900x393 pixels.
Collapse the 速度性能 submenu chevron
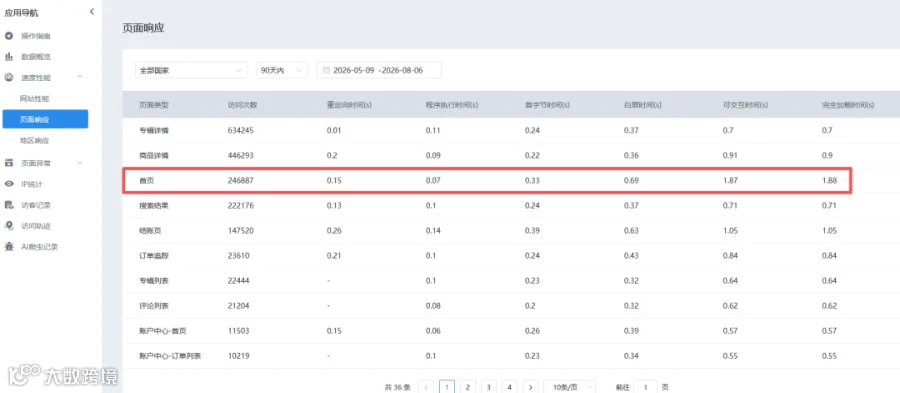coord(80,77)
